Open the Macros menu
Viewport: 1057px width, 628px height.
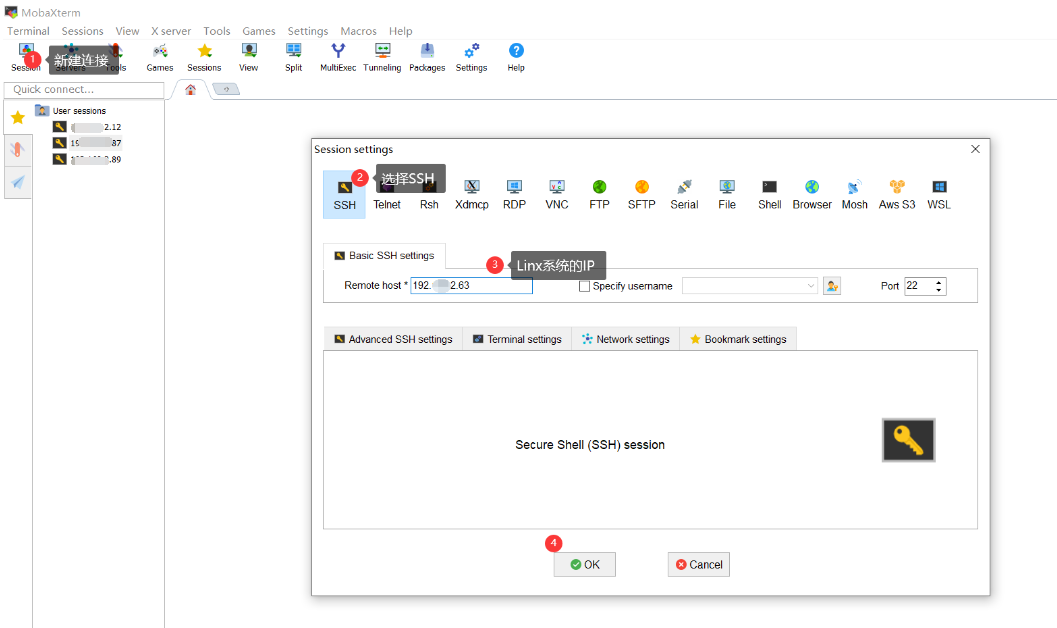359,31
